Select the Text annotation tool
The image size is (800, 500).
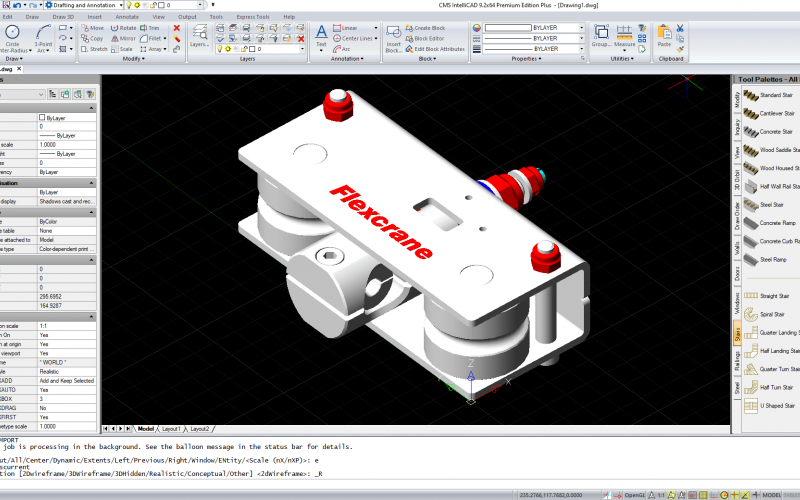pos(321,36)
